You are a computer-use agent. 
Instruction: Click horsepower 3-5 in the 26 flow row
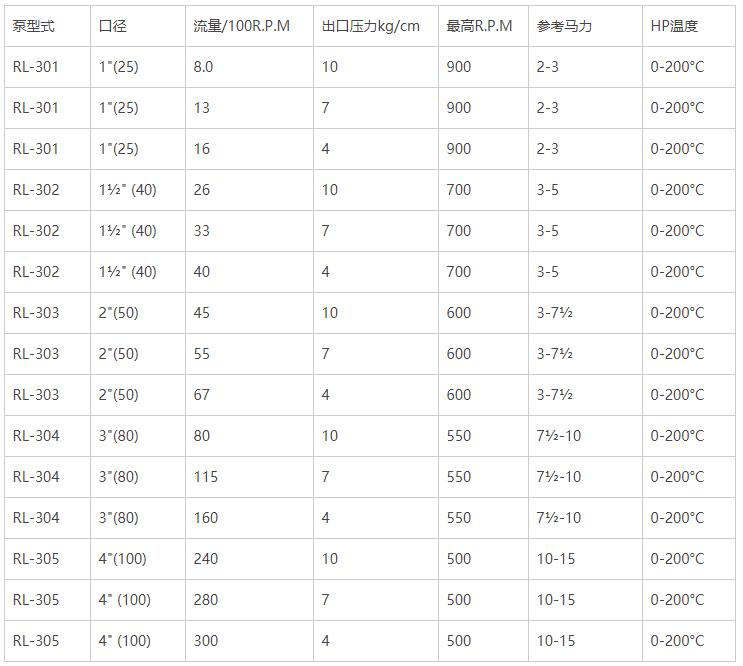pos(547,190)
